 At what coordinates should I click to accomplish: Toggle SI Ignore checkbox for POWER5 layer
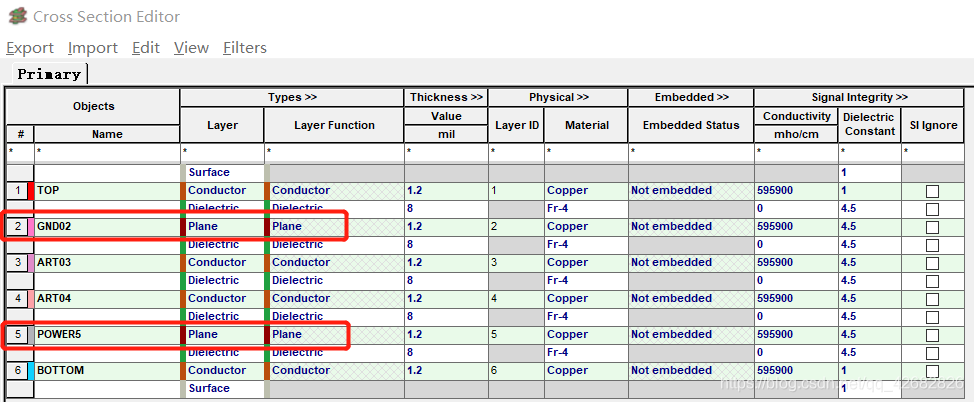pos(932,336)
